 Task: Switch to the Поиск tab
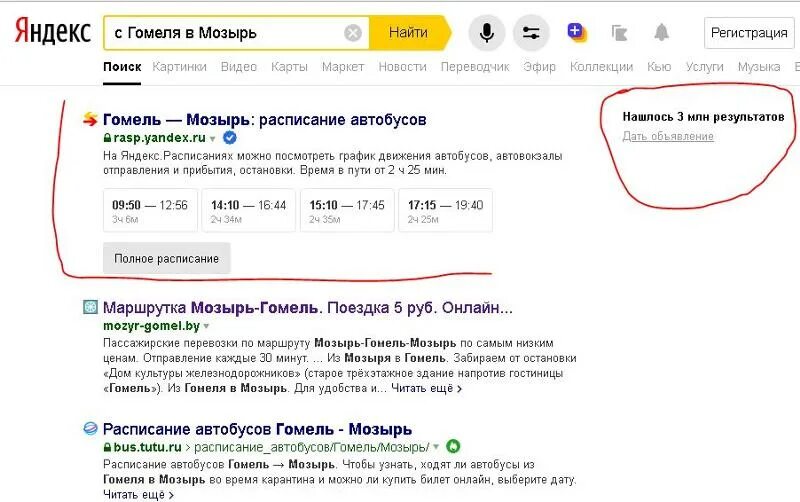pos(122,67)
